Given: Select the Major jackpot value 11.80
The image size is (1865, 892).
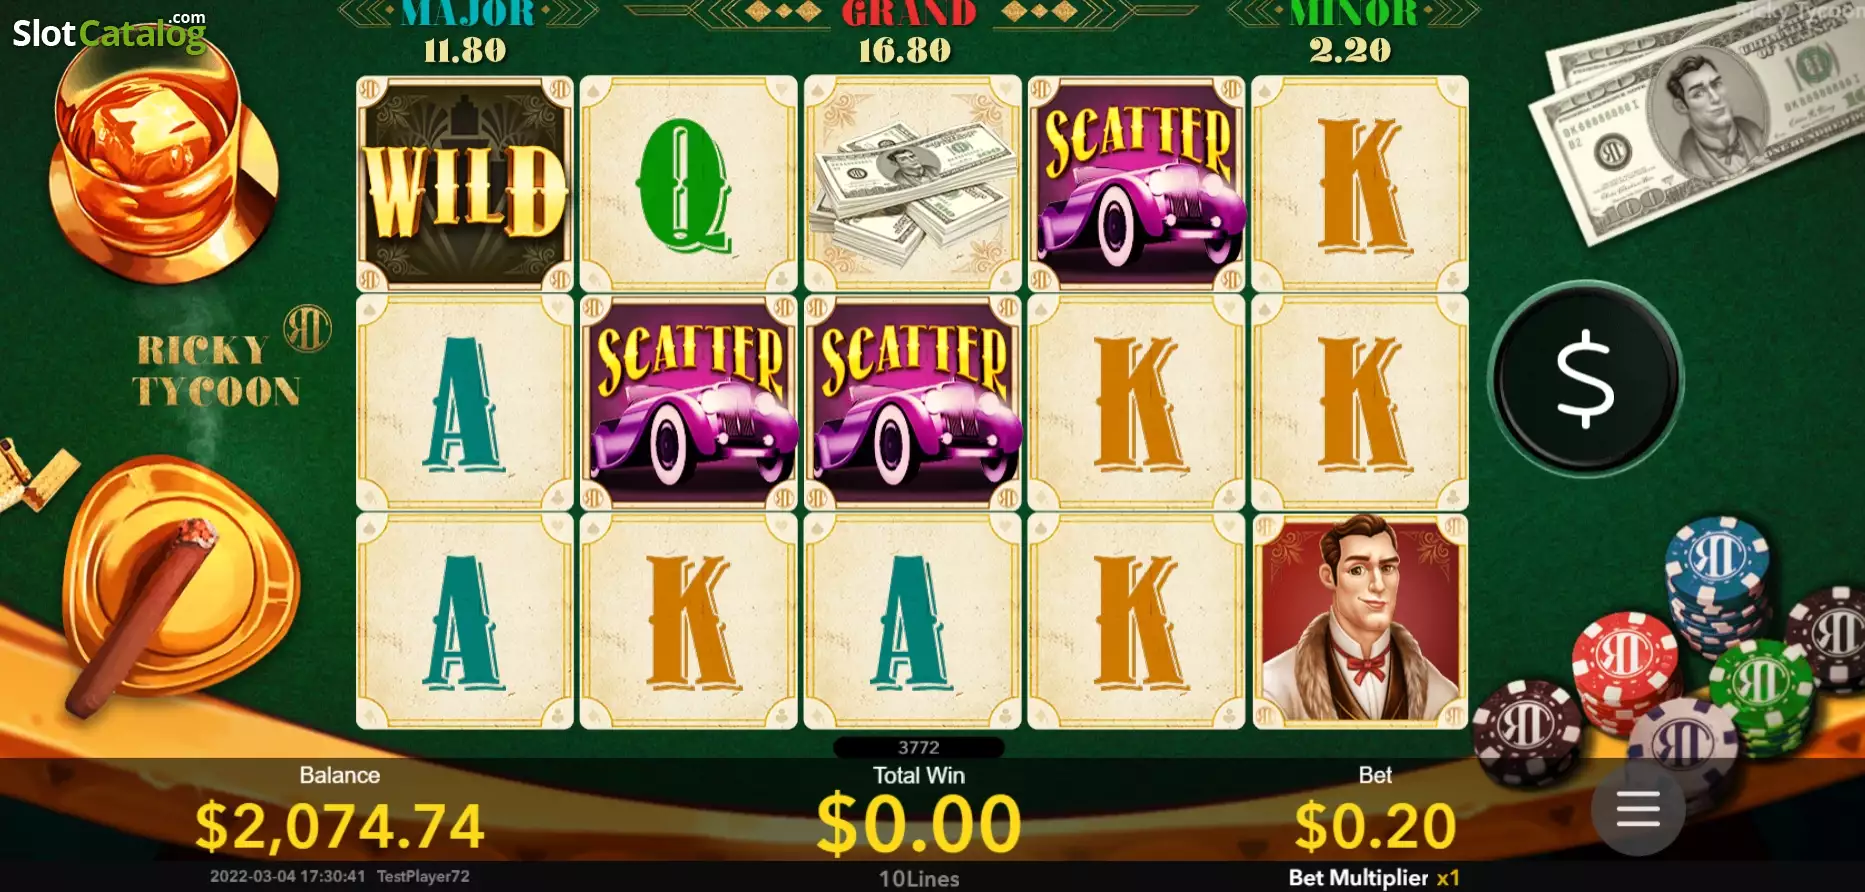Looking at the screenshot, I should 465,50.
